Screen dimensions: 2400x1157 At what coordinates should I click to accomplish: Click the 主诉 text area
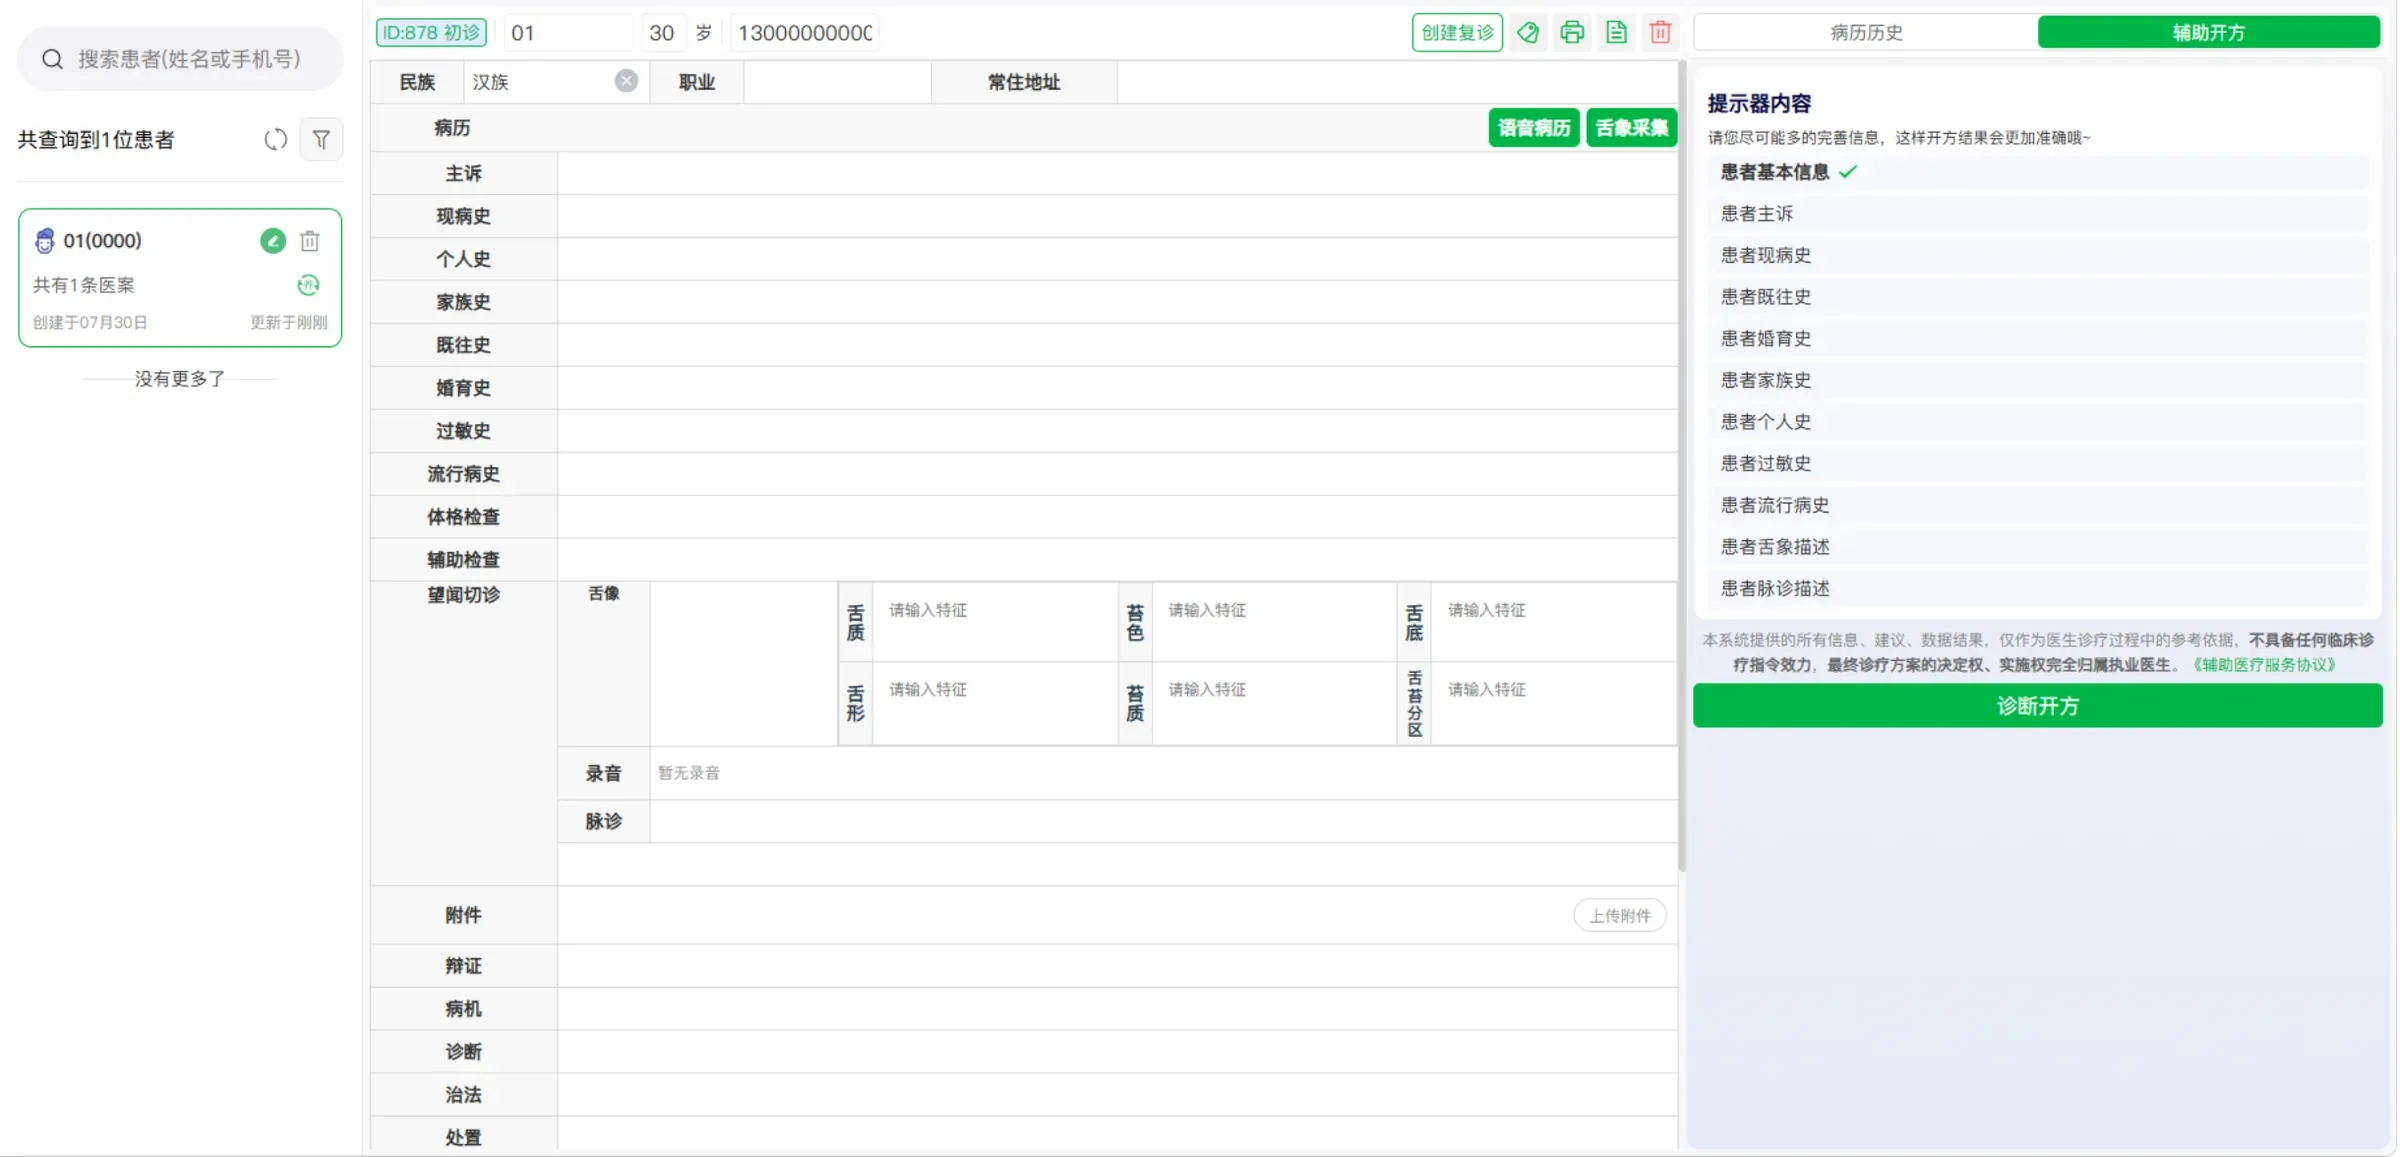[x=1117, y=174]
